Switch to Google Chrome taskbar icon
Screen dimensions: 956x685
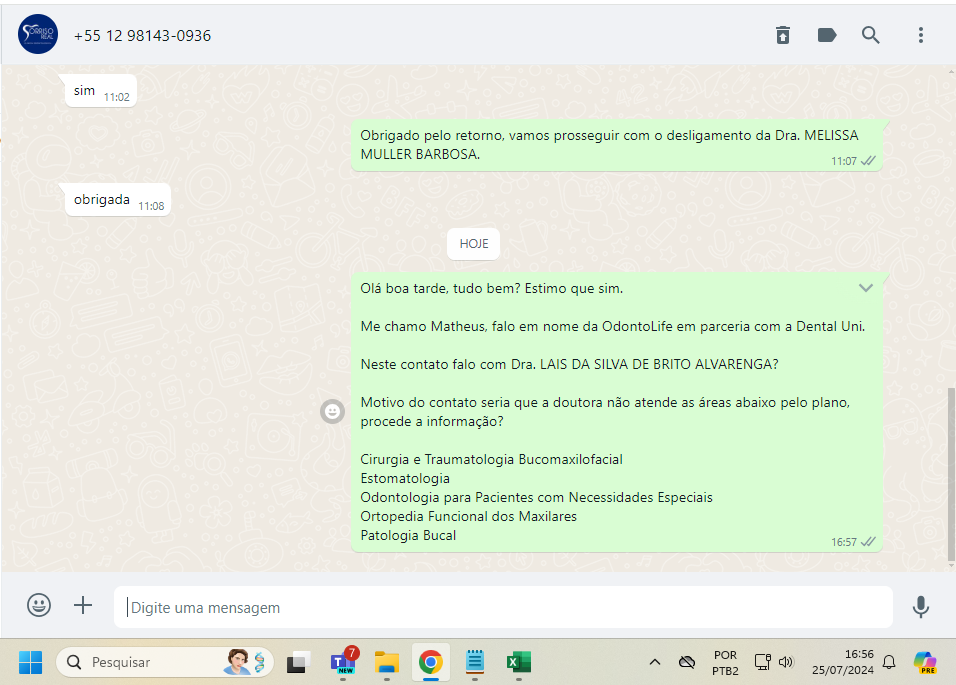431,662
